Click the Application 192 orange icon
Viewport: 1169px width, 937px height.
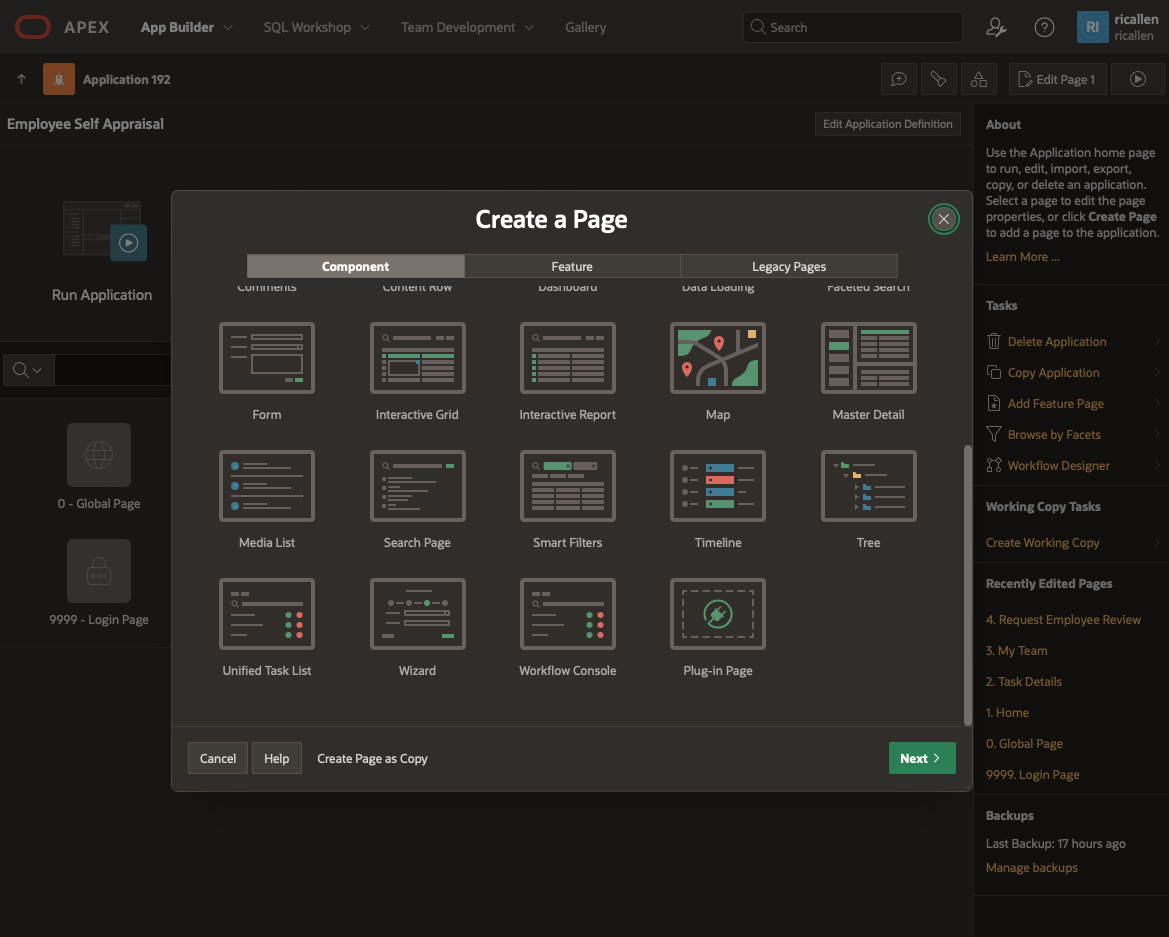(x=59, y=79)
